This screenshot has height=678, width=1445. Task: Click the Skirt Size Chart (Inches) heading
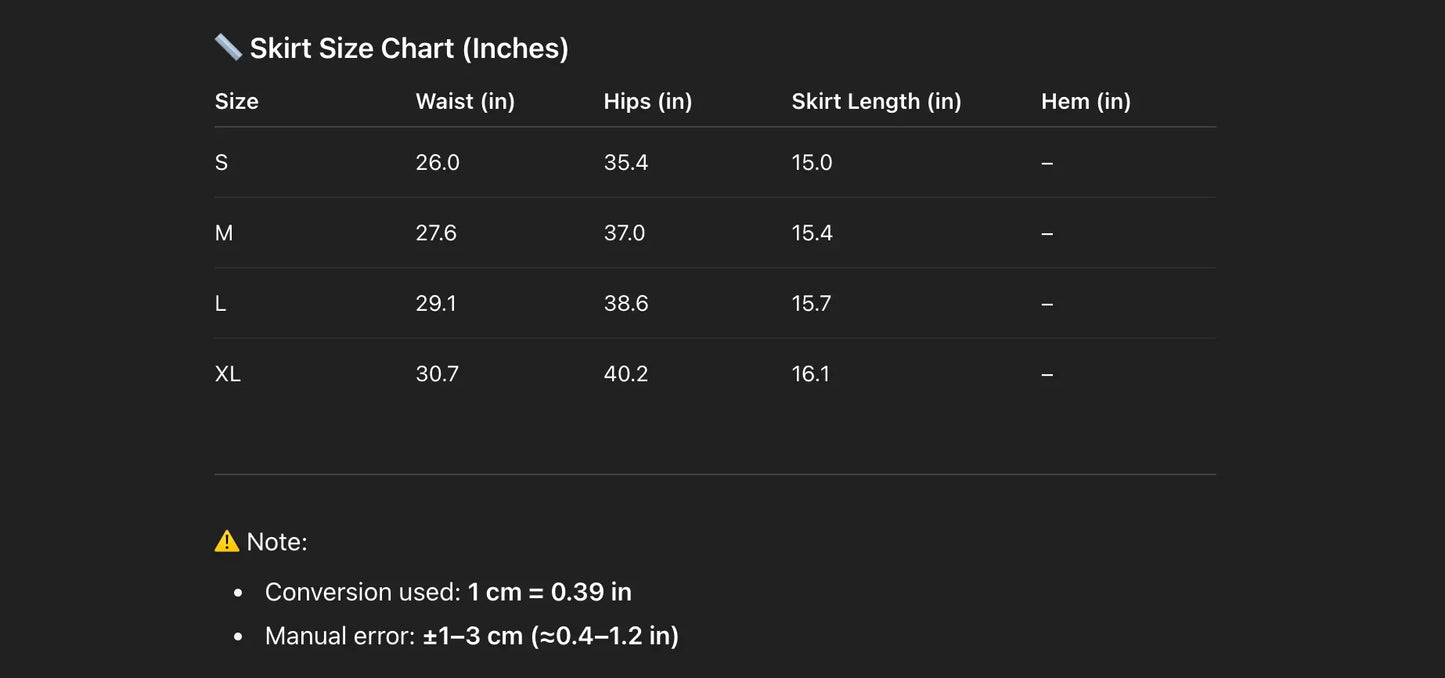click(409, 48)
